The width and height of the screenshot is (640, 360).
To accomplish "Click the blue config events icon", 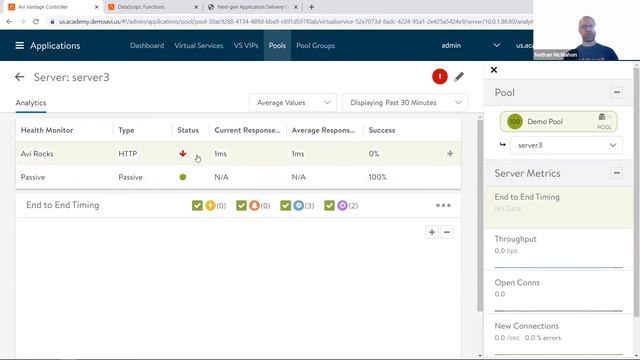I will pyautogui.click(x=298, y=205).
